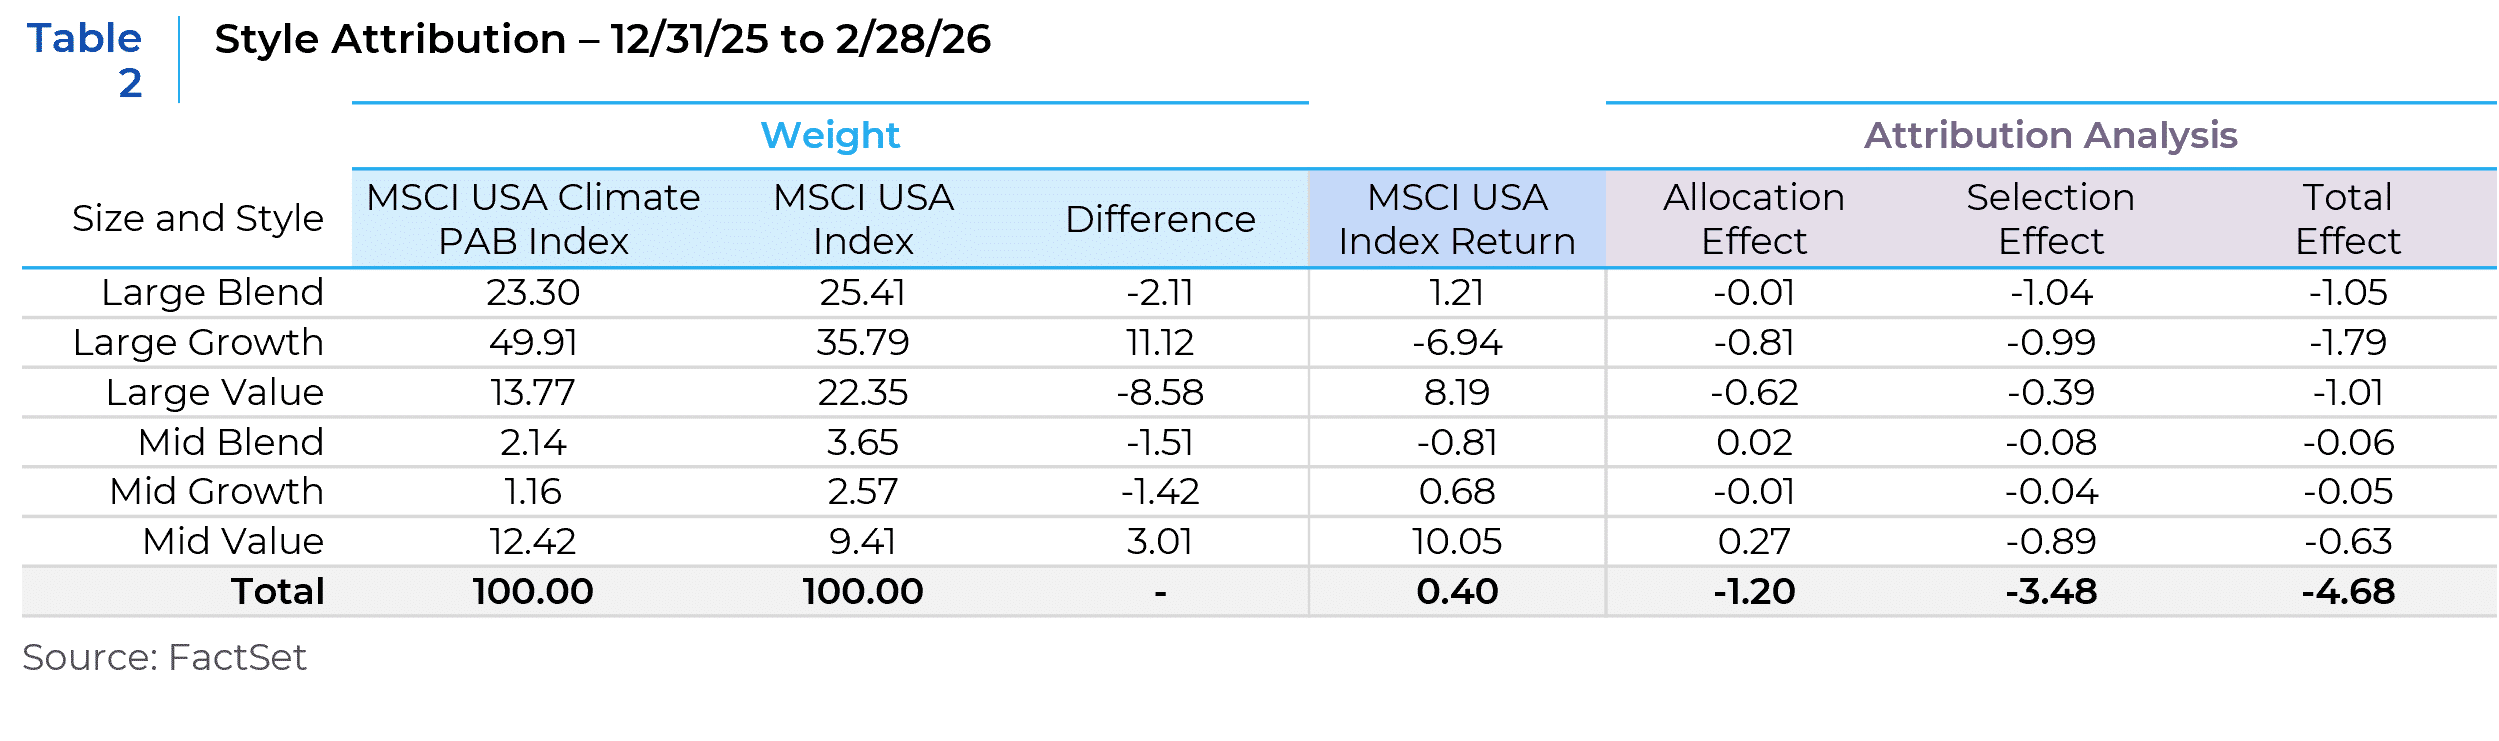Click the 'MSCI USA Climate PAB Index' header
This screenshot has width=2499, height=741.
tap(533, 219)
